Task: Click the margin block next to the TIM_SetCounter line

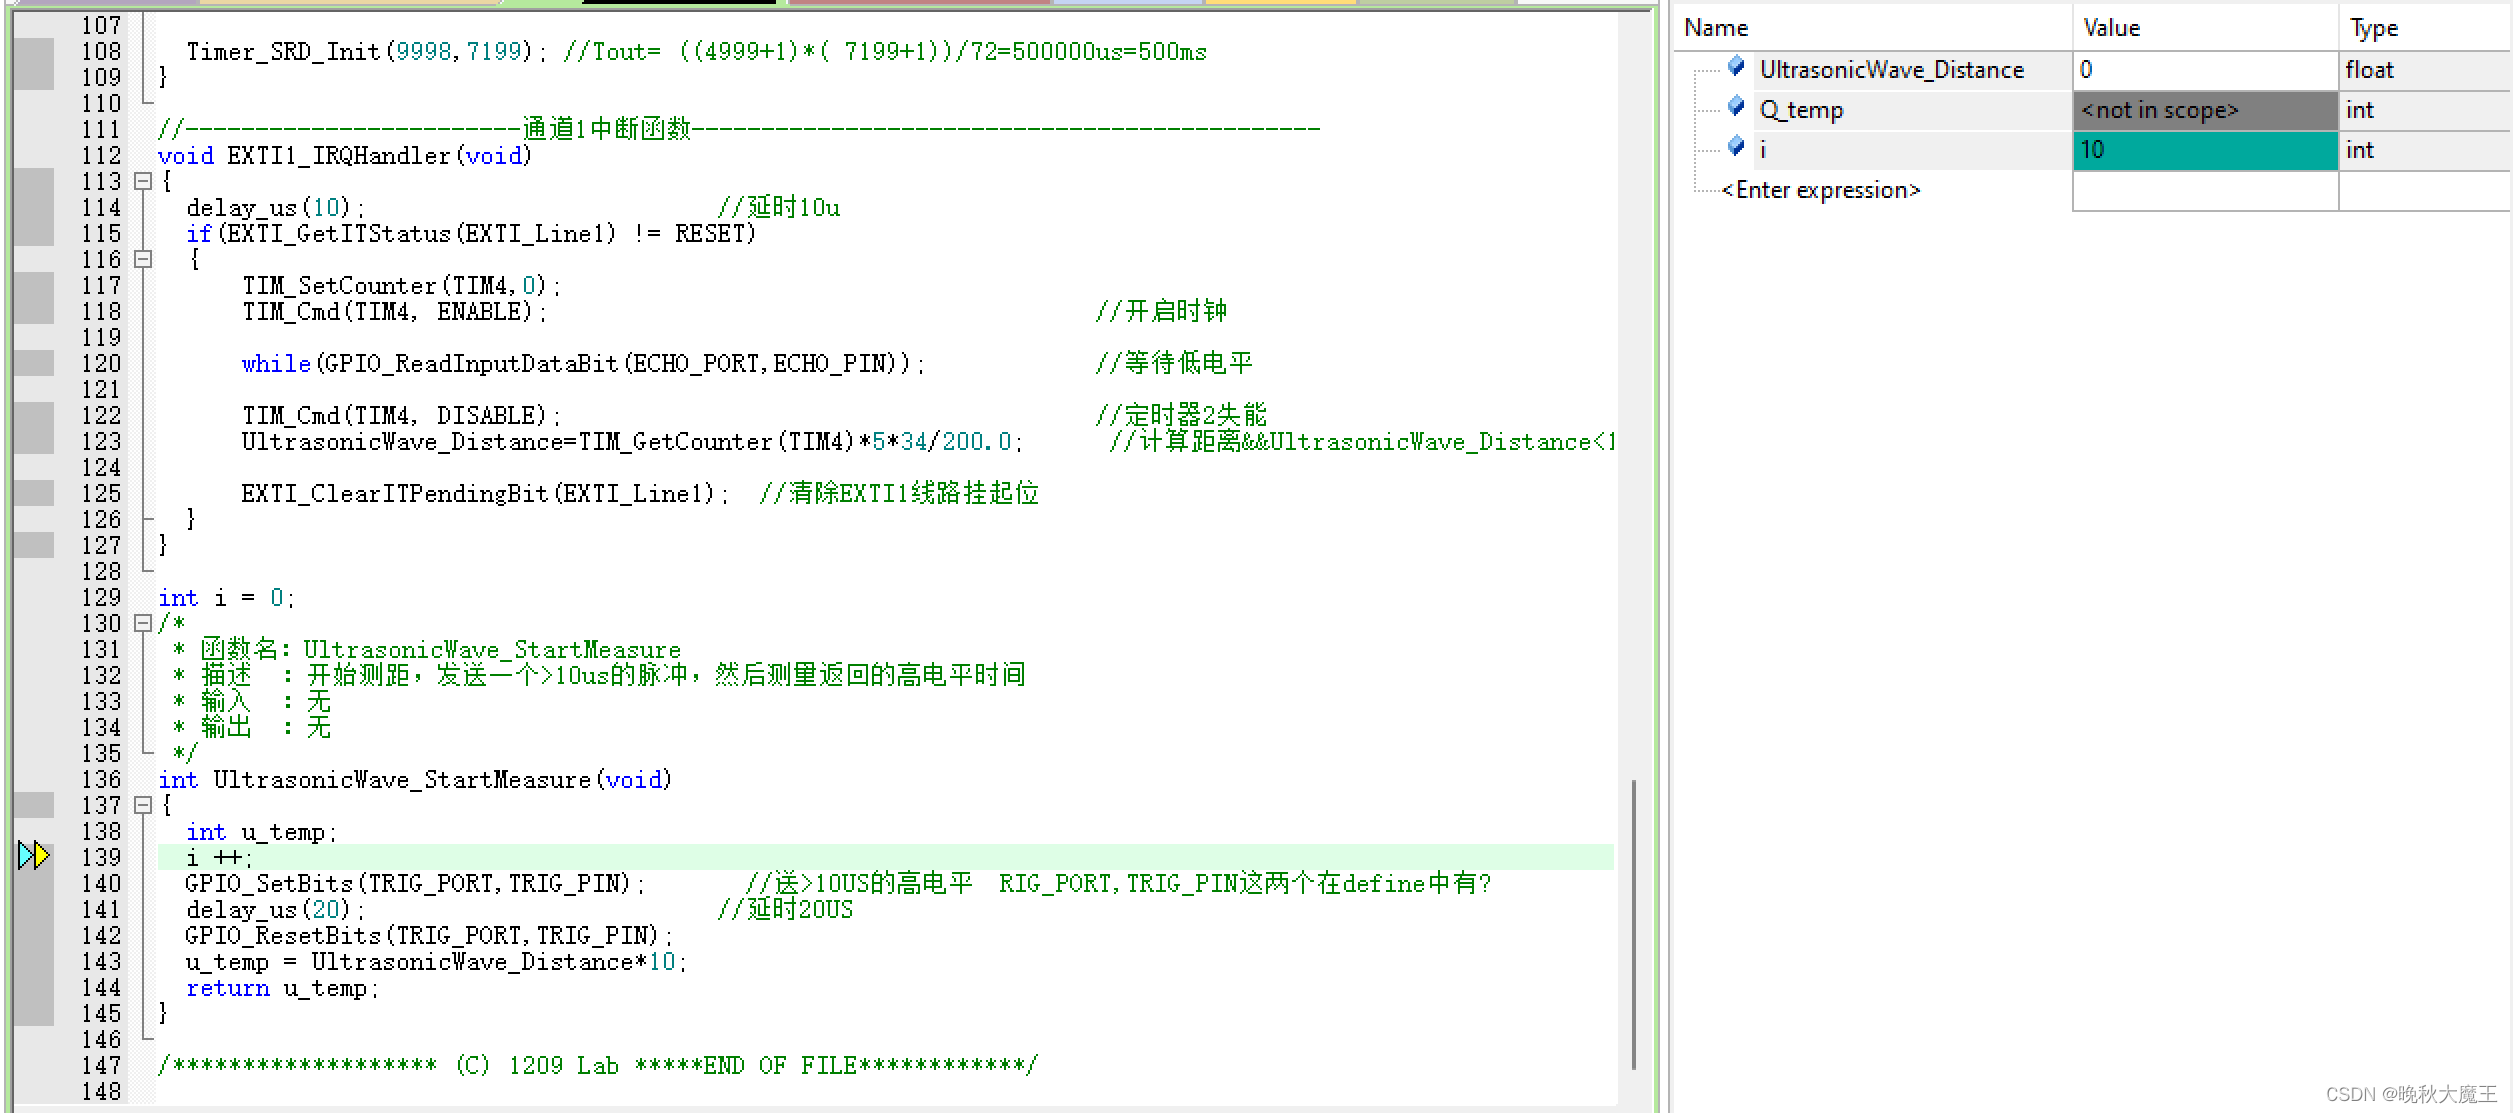Action: point(35,285)
